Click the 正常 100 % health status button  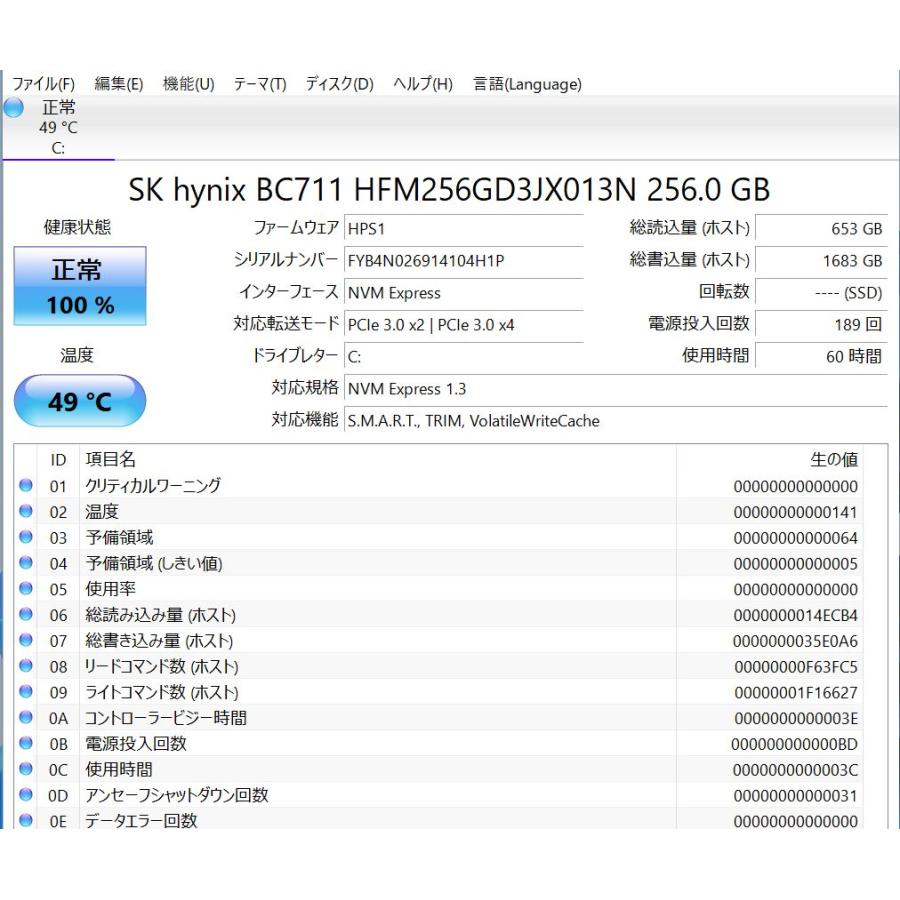coord(80,286)
